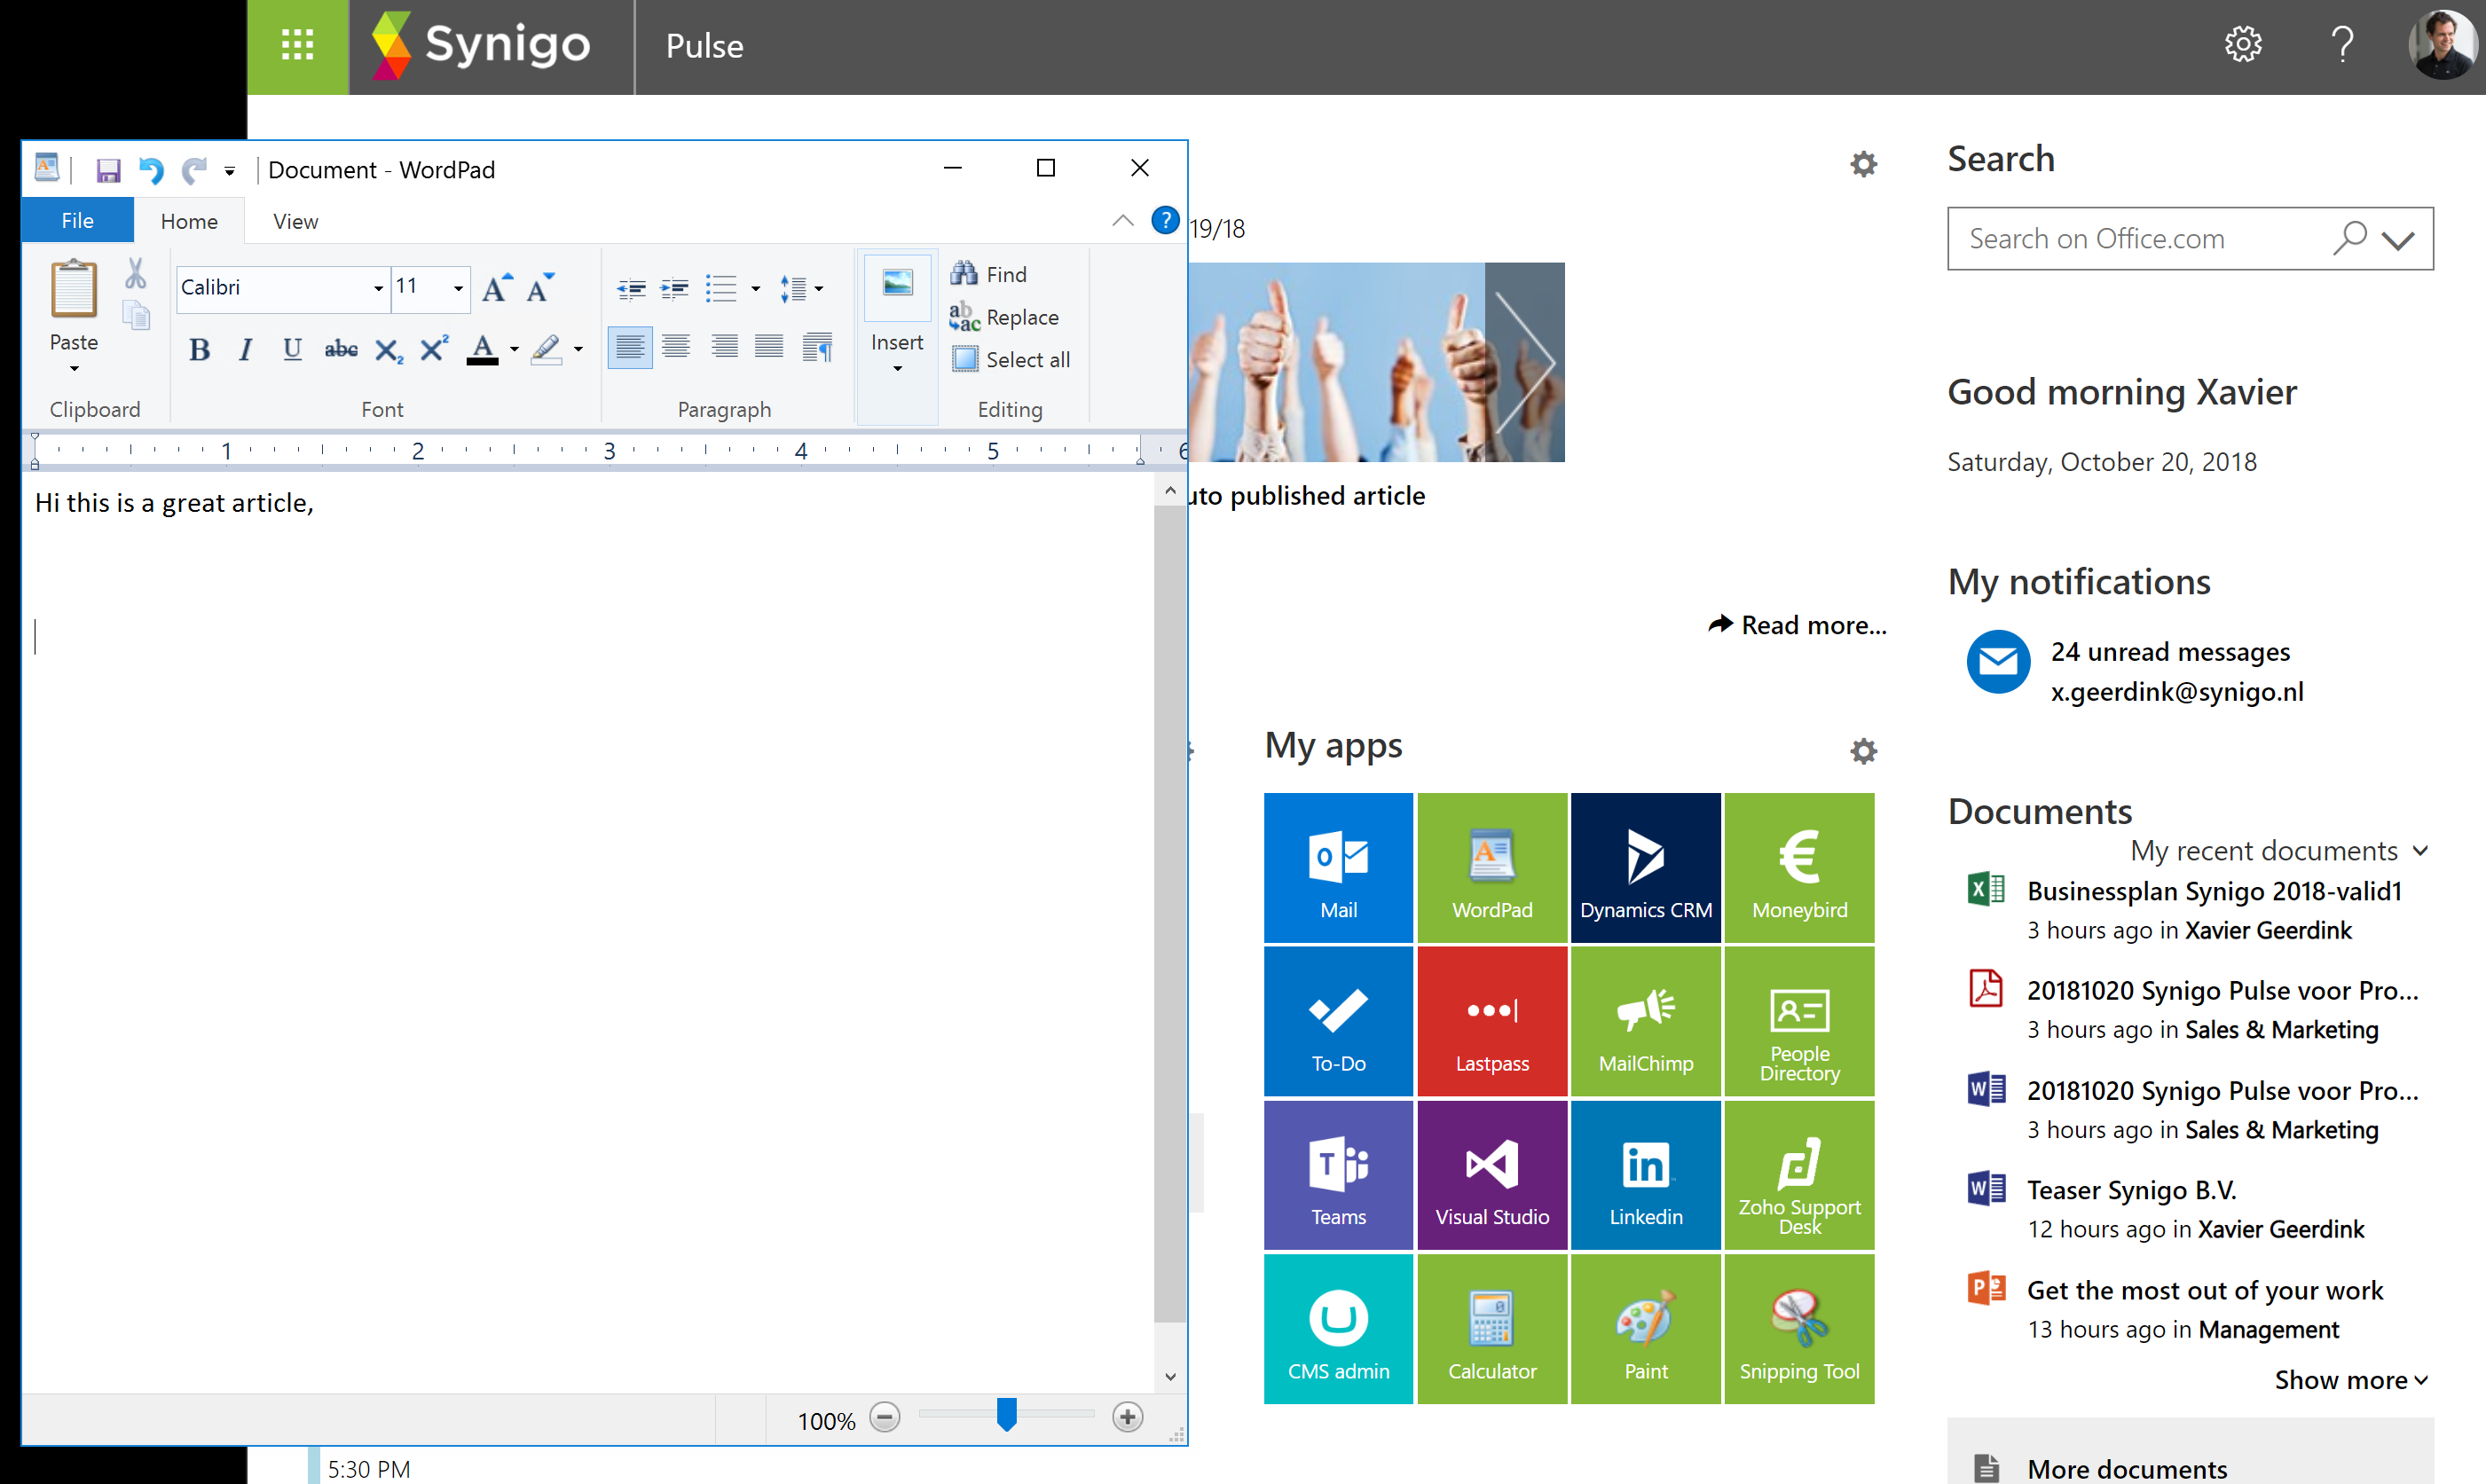The width and height of the screenshot is (2486, 1484).
Task: Click the Cut scissors icon
Action: click(x=136, y=273)
